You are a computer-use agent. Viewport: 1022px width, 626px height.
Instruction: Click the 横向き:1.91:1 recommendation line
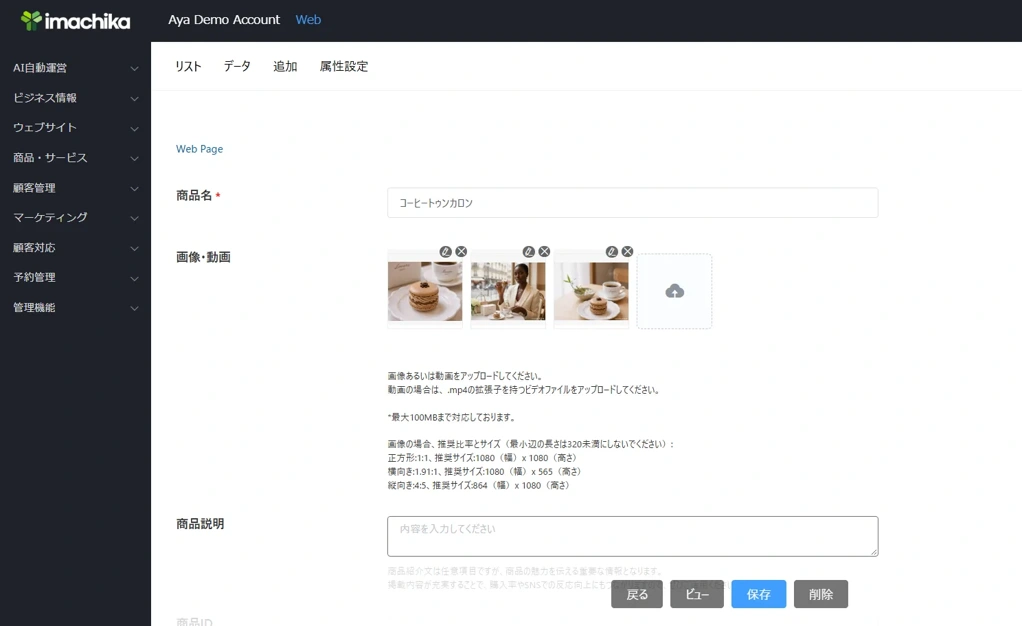point(484,471)
